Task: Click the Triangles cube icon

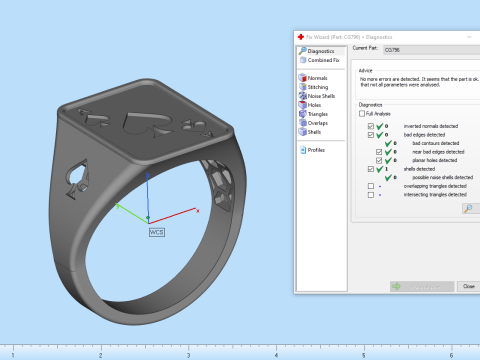Action: (303, 114)
